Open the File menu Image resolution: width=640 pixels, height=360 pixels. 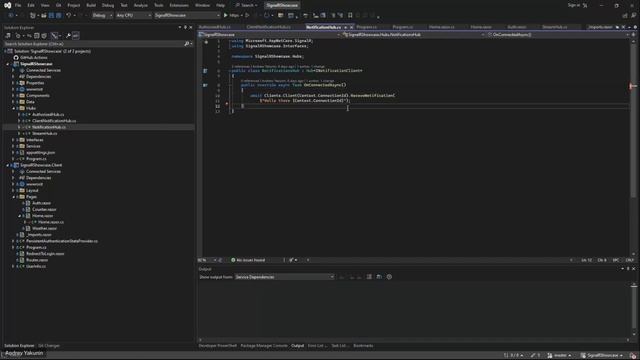coord(18,5)
